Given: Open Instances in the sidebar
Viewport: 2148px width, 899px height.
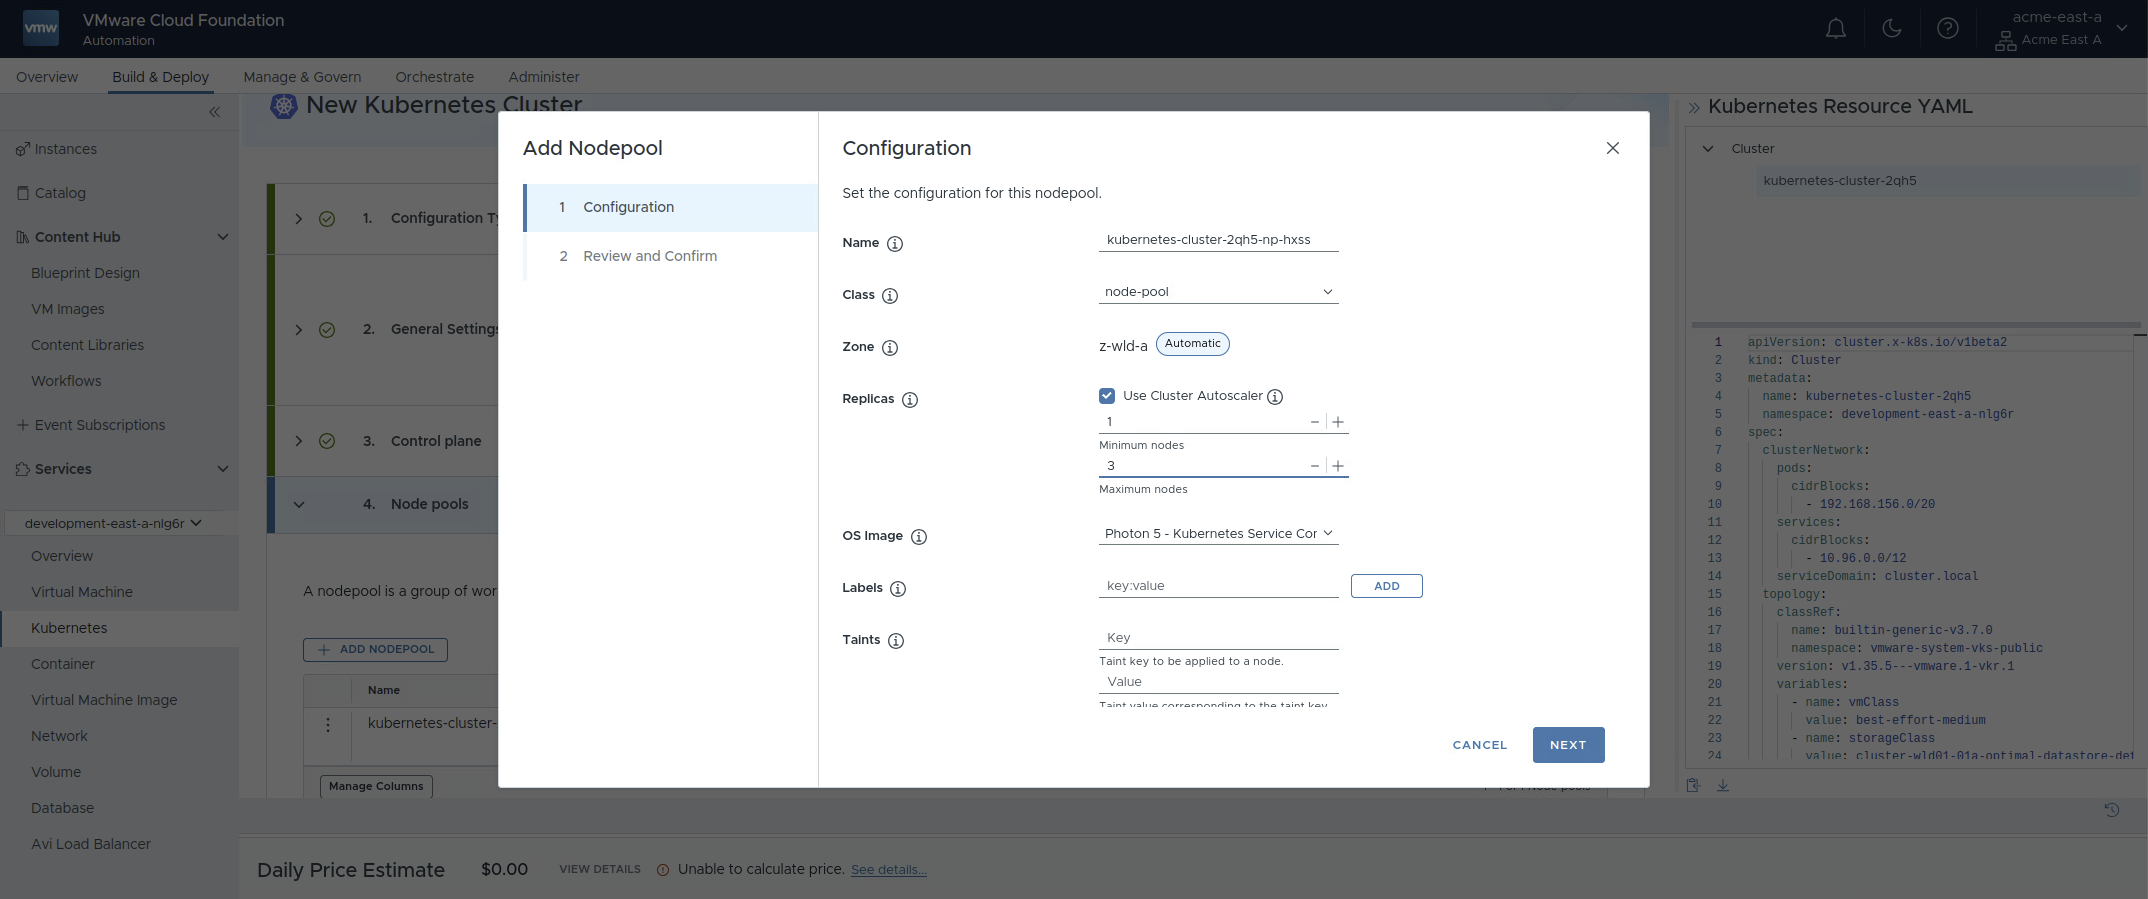Looking at the screenshot, I should tap(66, 149).
